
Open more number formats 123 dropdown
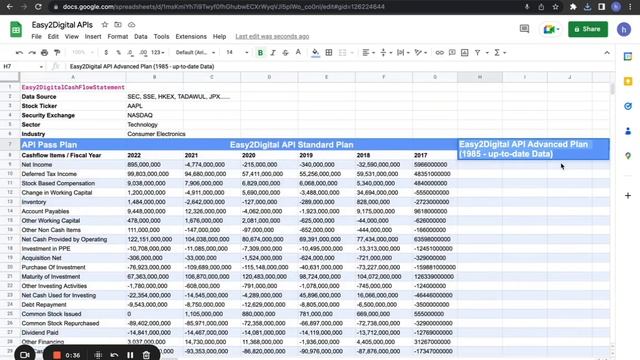tap(158, 53)
